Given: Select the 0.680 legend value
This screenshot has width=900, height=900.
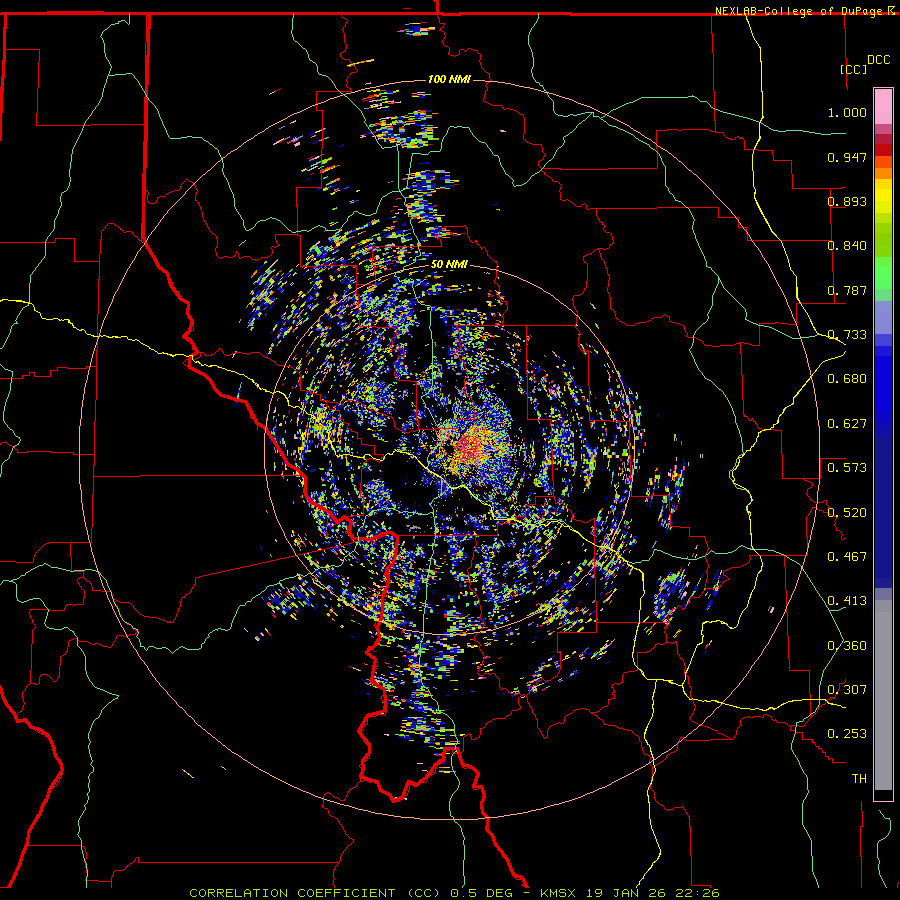Looking at the screenshot, I should click(847, 379).
